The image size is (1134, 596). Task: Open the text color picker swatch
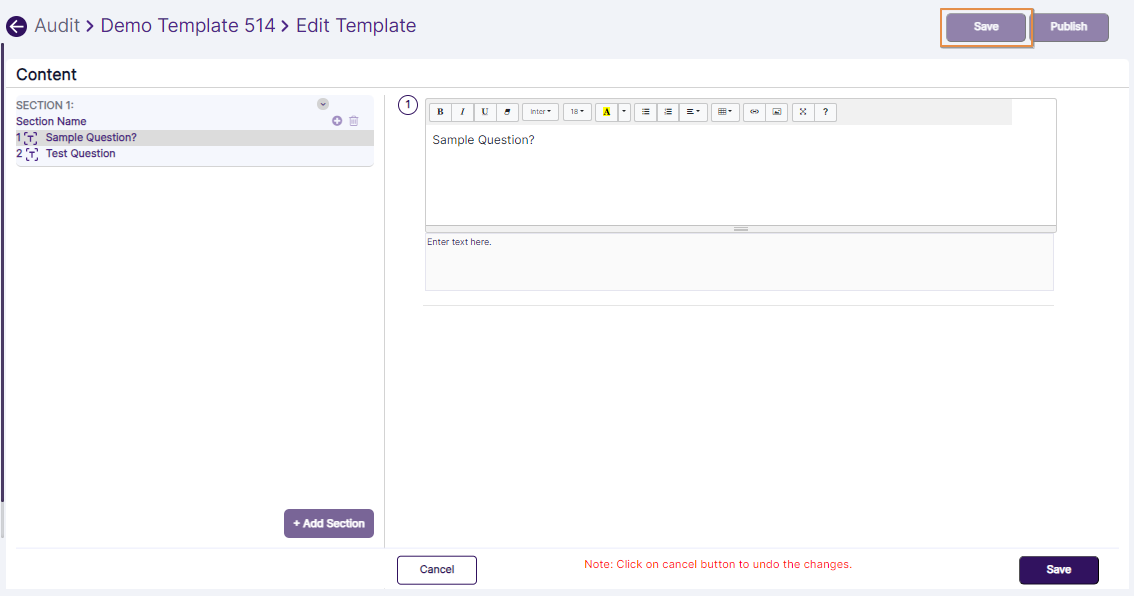pos(608,111)
